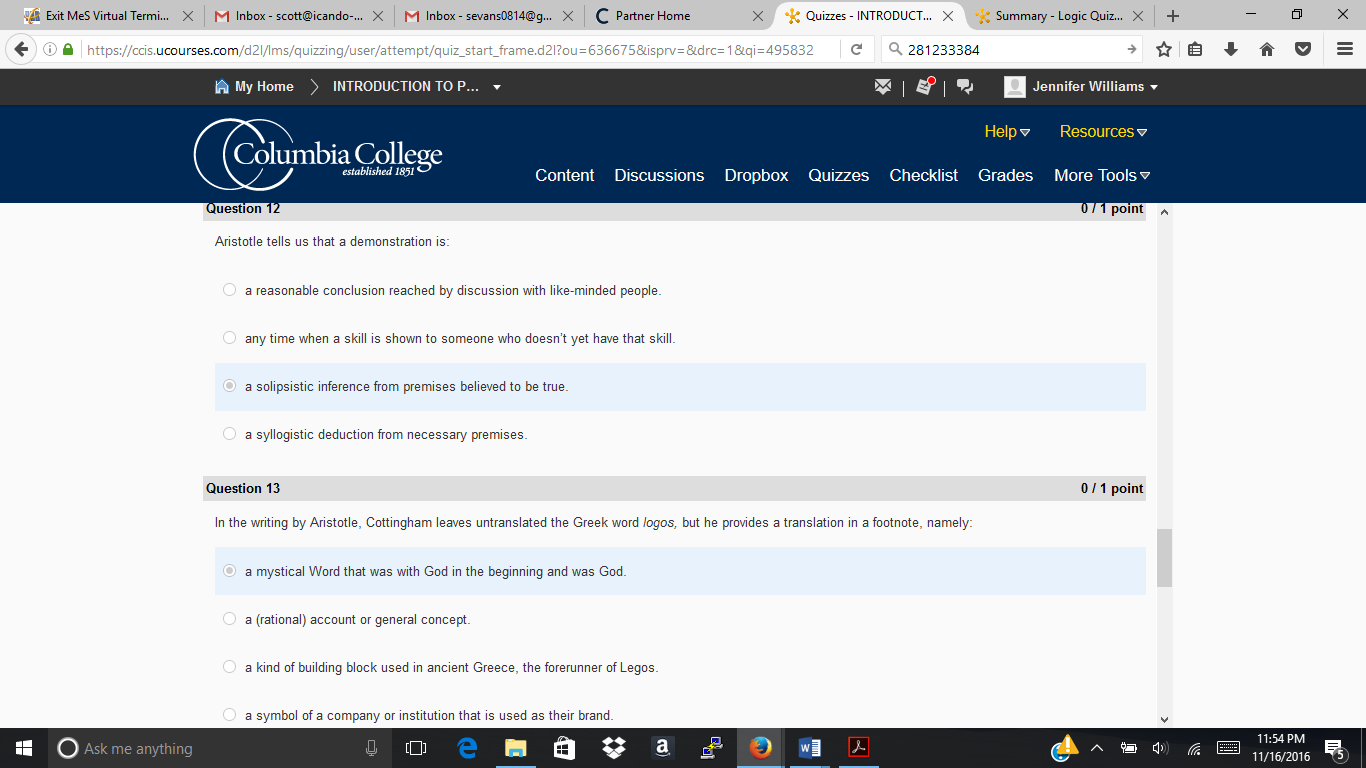Open Dropbox from the taskbar
The width and height of the screenshot is (1366, 768).
[x=614, y=748]
